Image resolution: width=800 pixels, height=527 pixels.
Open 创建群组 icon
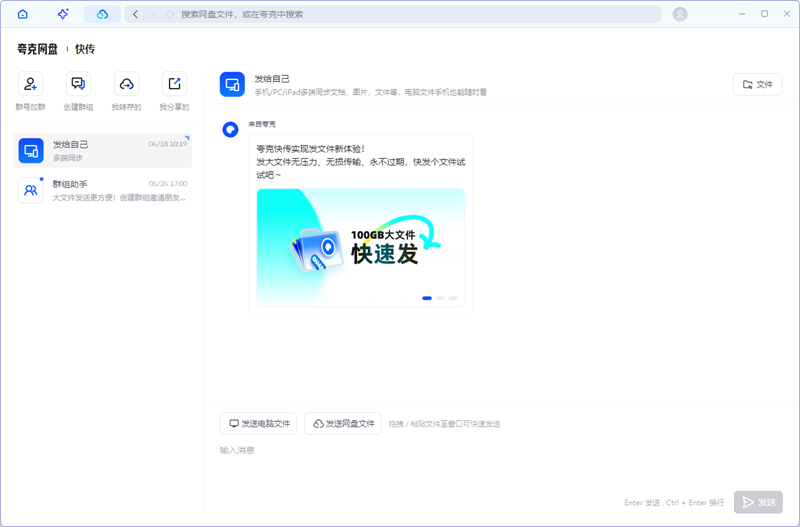pyautogui.click(x=78, y=84)
